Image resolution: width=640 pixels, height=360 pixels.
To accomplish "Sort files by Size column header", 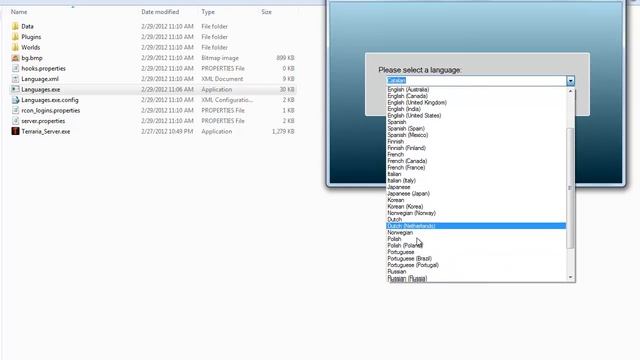I will (x=267, y=12).
